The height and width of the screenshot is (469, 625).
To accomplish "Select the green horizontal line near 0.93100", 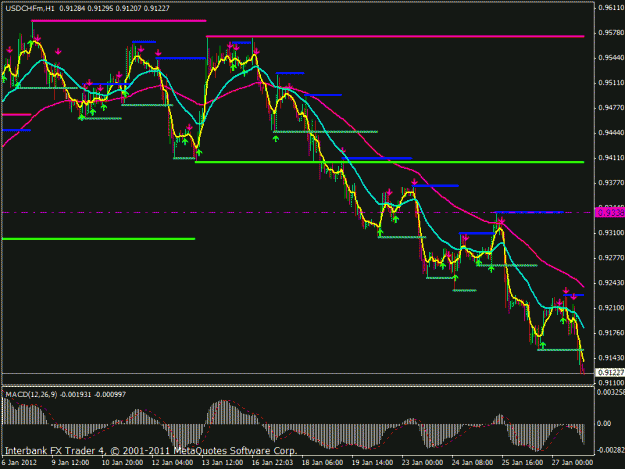I will (x=98, y=239).
